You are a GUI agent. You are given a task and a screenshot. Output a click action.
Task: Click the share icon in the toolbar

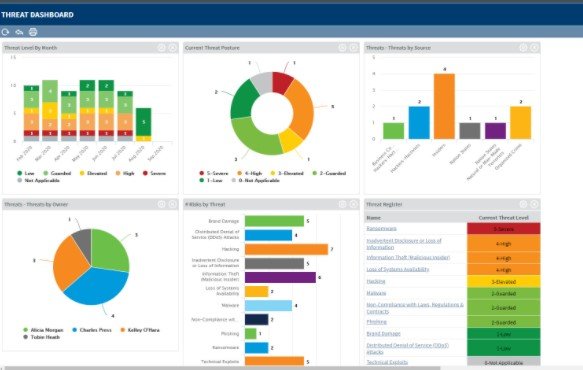point(19,32)
